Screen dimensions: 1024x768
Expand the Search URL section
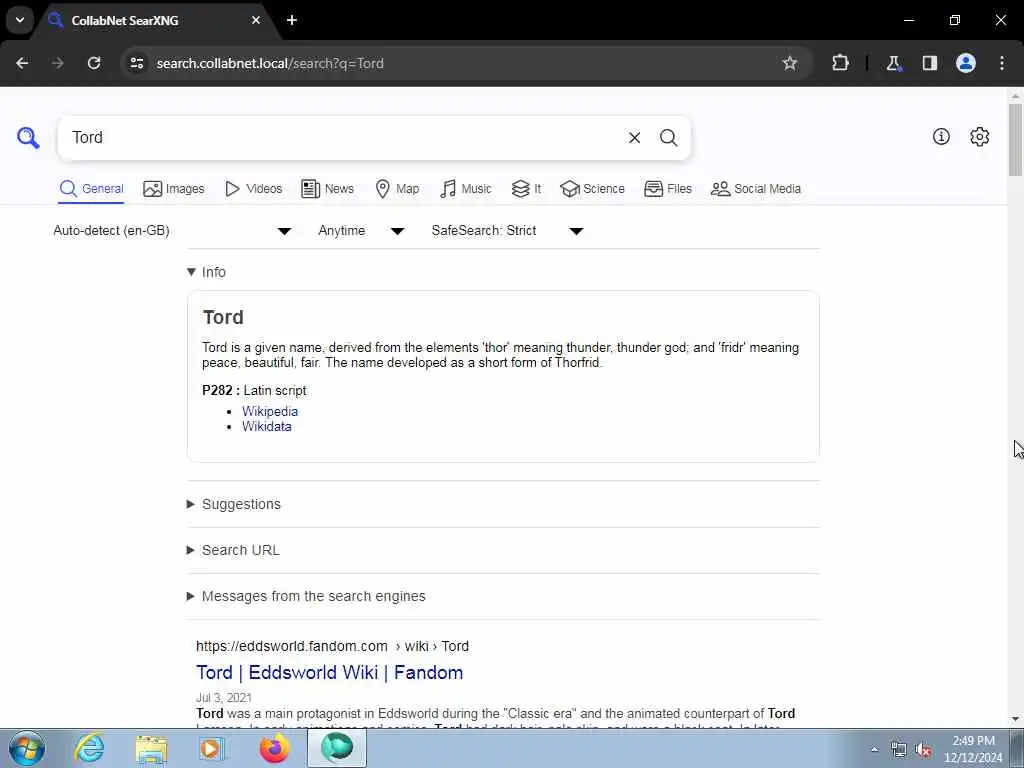(233, 550)
